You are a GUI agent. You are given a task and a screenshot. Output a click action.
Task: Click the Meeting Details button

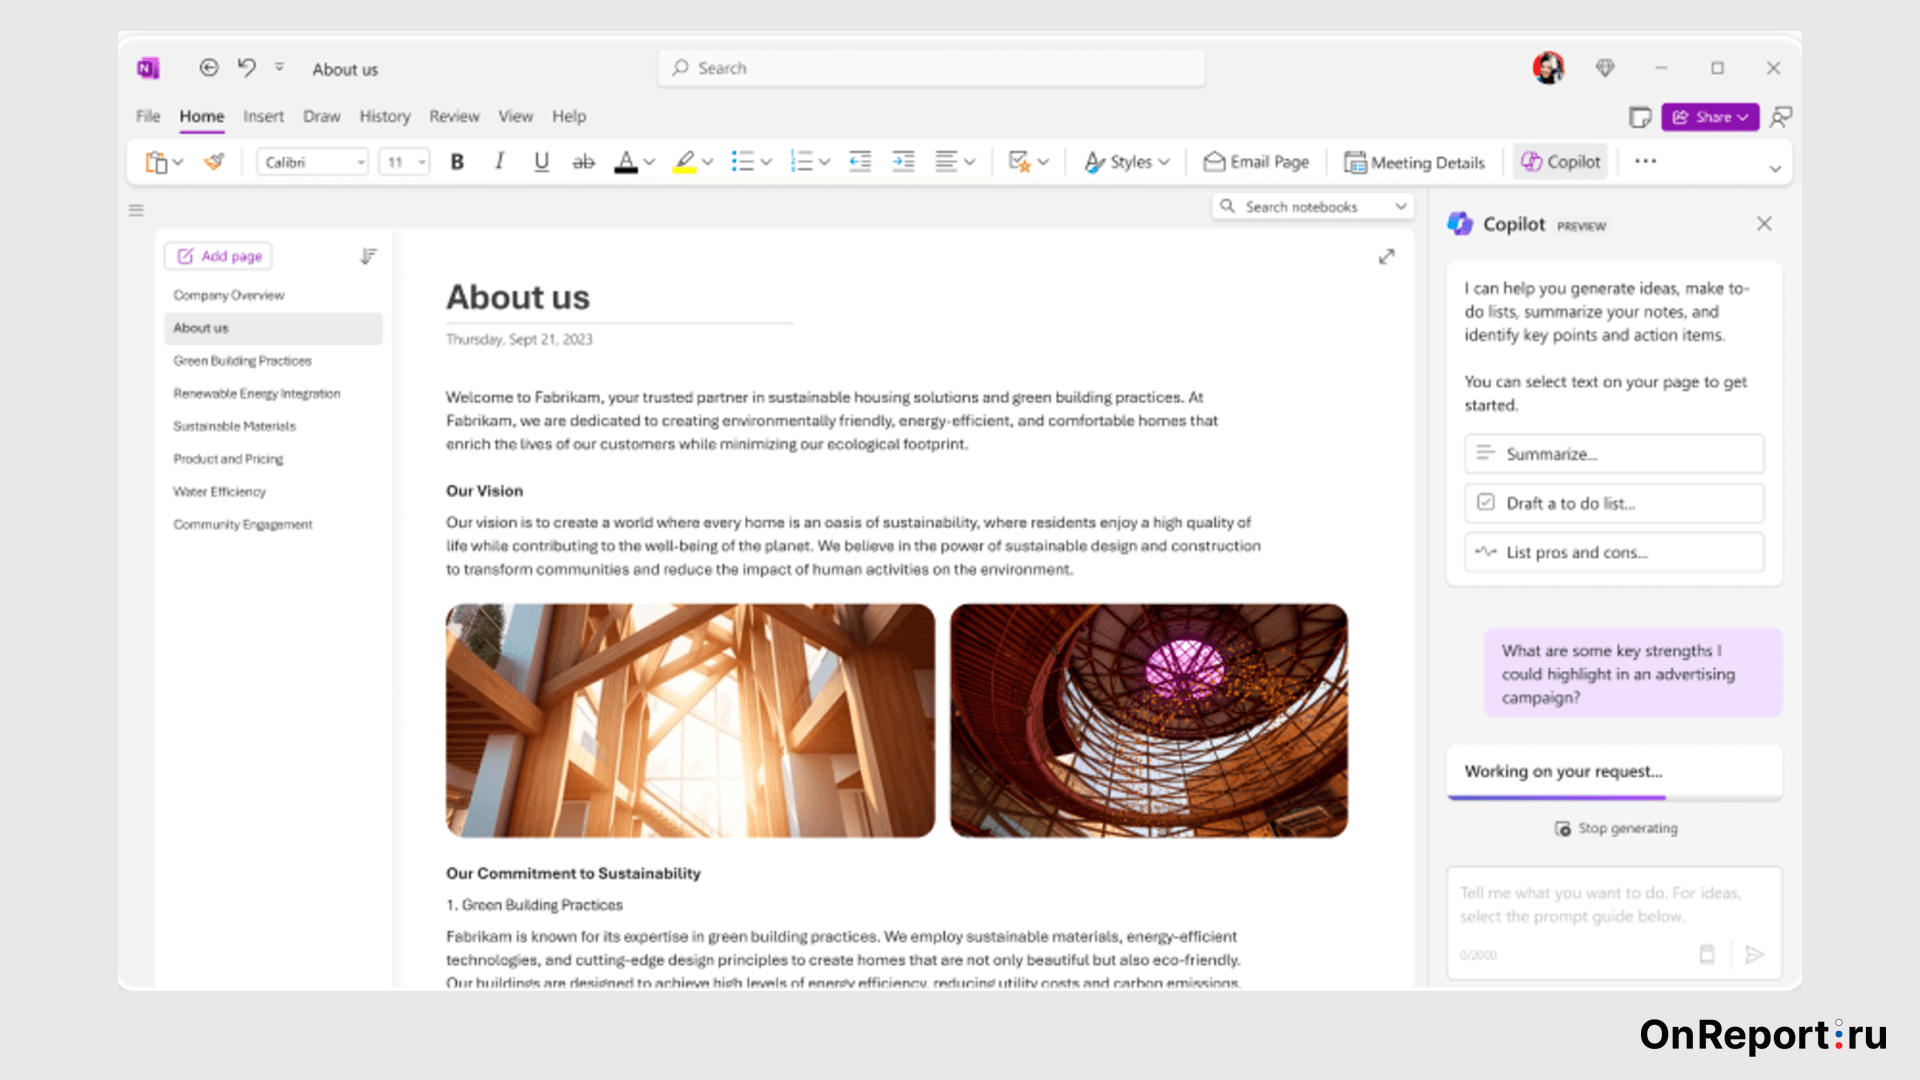[x=1414, y=162]
